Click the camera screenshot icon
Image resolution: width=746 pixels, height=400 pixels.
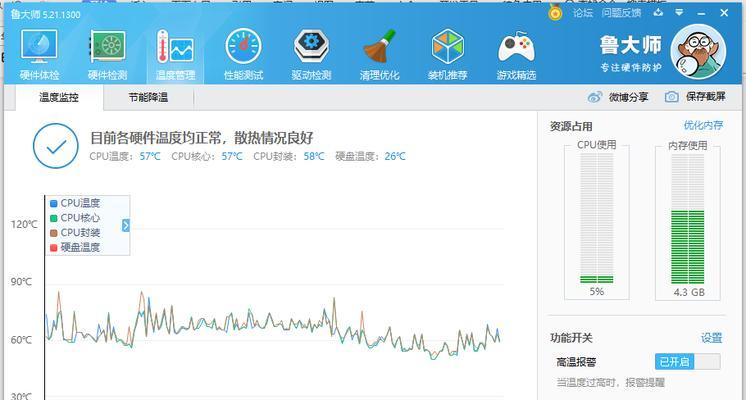pos(671,97)
